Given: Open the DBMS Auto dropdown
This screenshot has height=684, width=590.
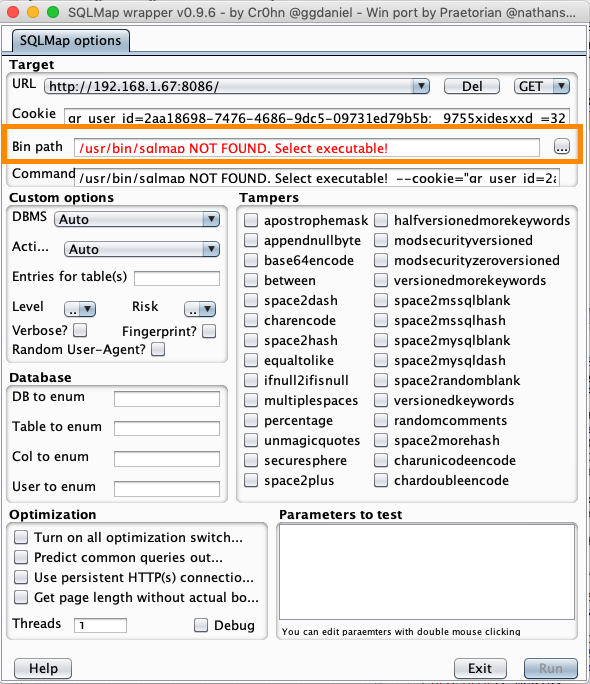Looking at the screenshot, I should click(x=137, y=219).
